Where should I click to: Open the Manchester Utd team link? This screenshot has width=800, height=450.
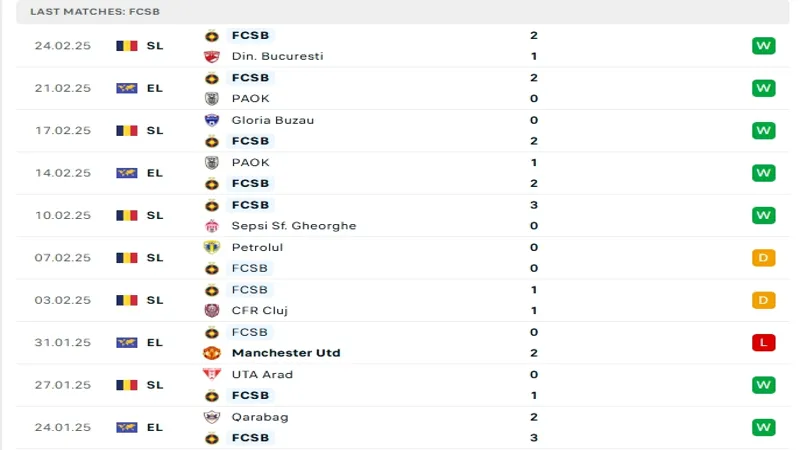pos(286,353)
